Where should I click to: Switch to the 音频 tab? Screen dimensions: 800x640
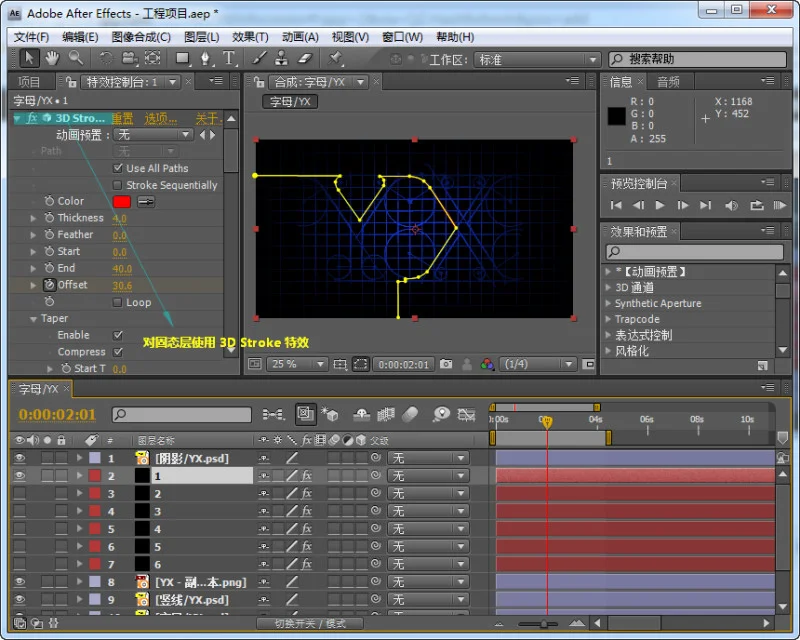[x=668, y=82]
